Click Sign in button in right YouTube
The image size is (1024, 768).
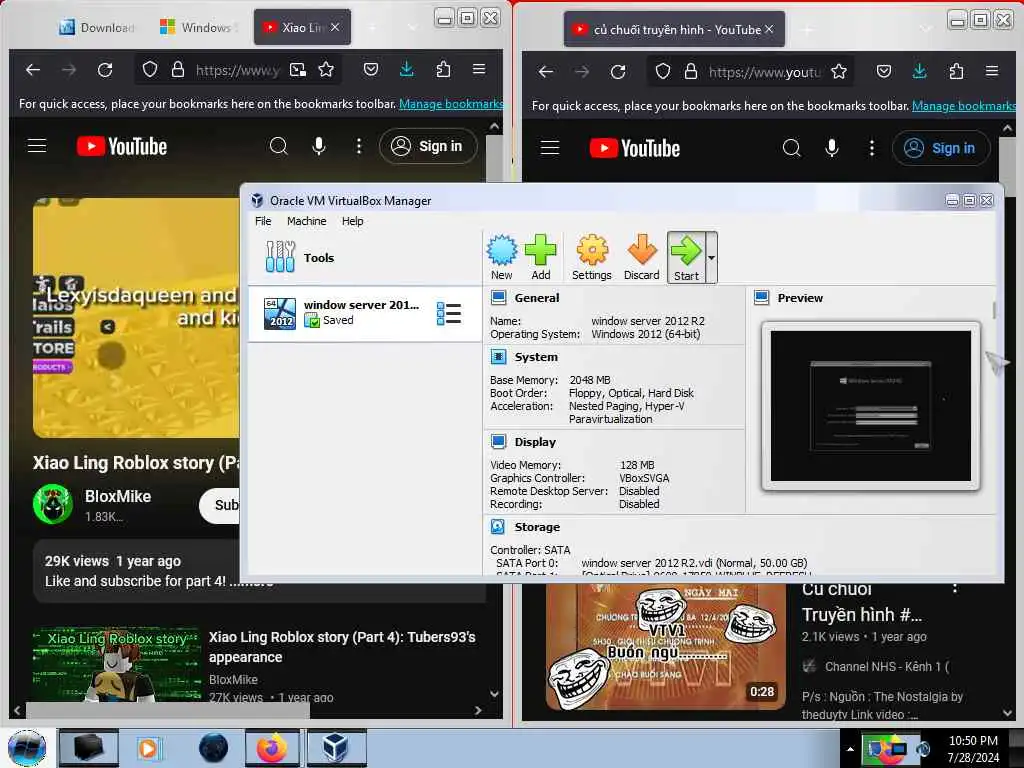pyautogui.click(x=941, y=148)
